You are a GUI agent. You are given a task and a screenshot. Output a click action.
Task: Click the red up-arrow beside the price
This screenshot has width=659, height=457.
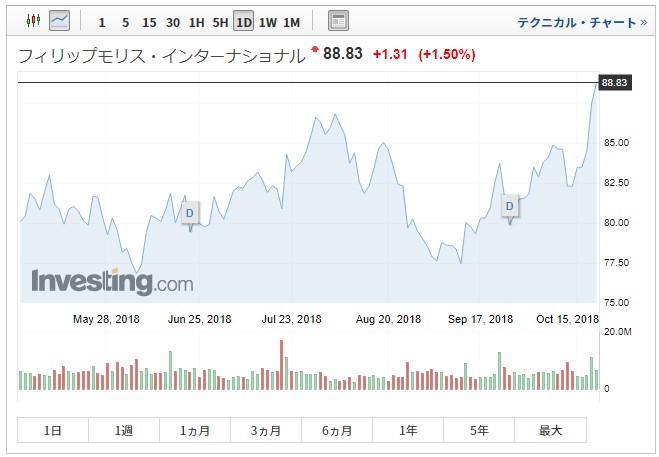tap(315, 49)
